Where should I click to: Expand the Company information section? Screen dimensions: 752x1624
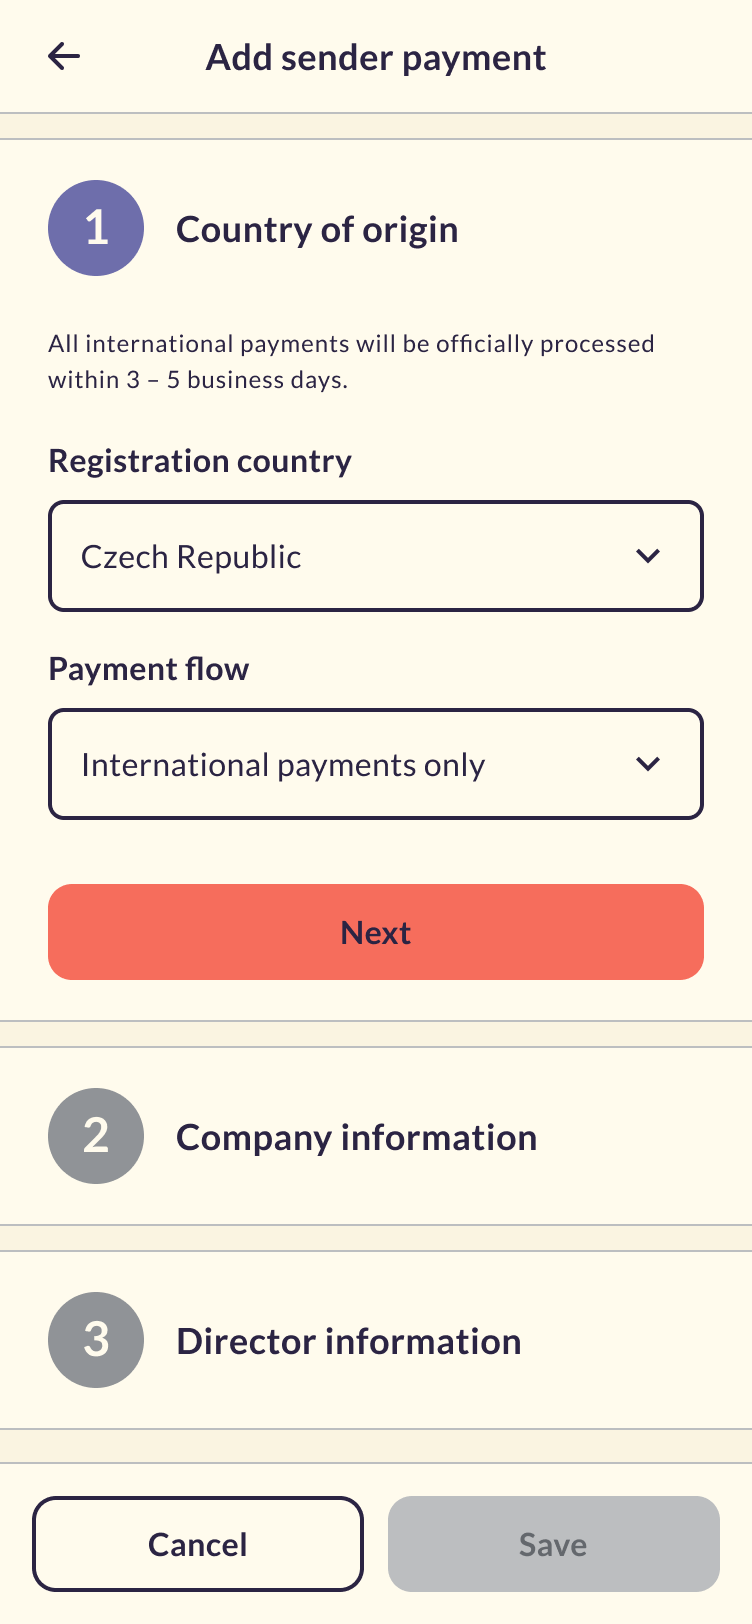(357, 1137)
